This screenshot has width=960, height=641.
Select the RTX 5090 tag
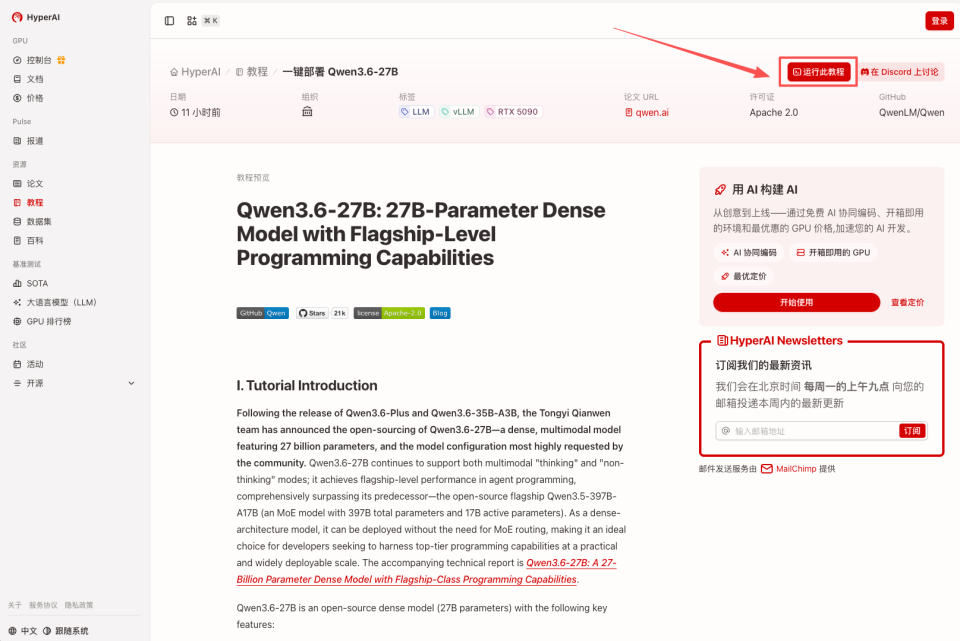[512, 111]
